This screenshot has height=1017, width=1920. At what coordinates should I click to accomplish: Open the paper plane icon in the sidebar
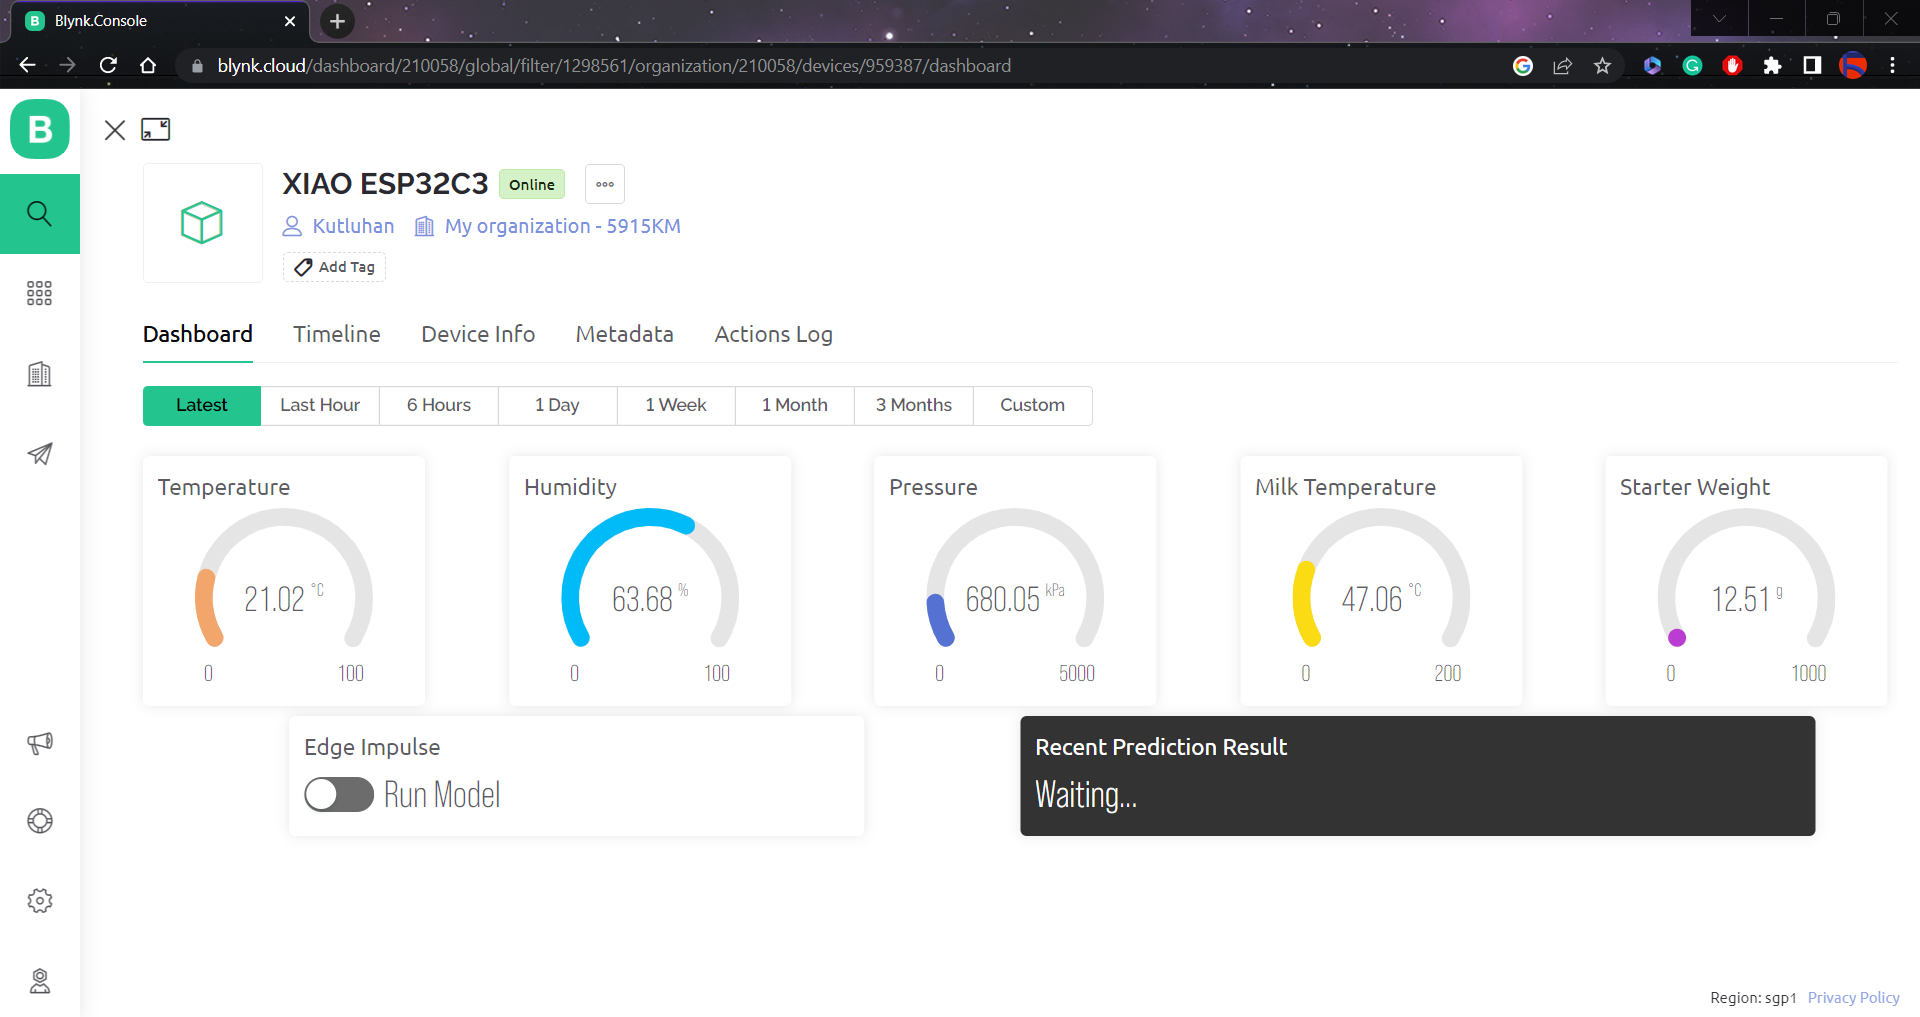pyautogui.click(x=40, y=454)
